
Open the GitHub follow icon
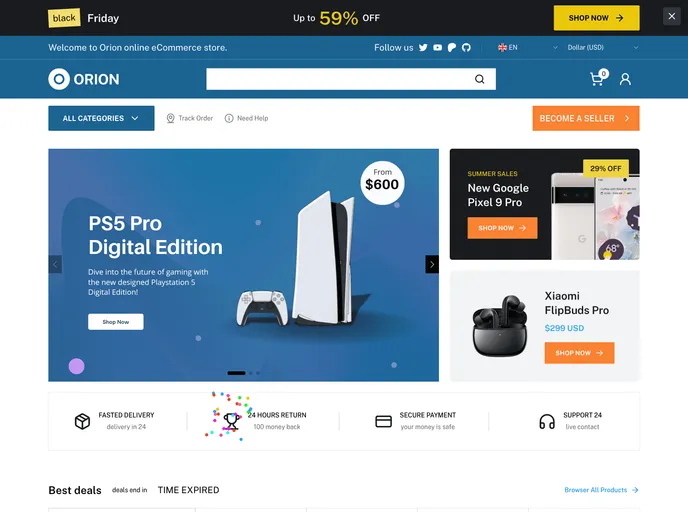(466, 47)
